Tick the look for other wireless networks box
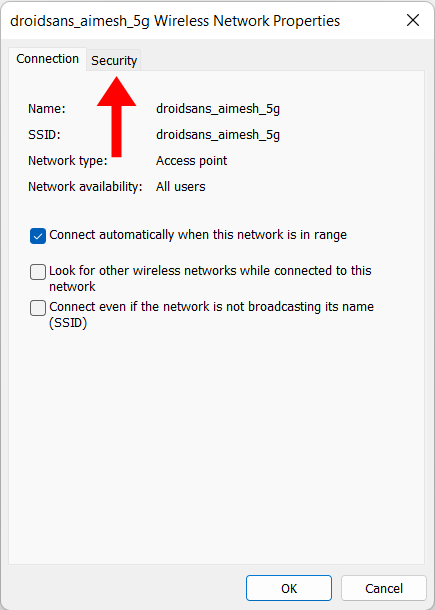This screenshot has height=610, width=435. (38, 272)
